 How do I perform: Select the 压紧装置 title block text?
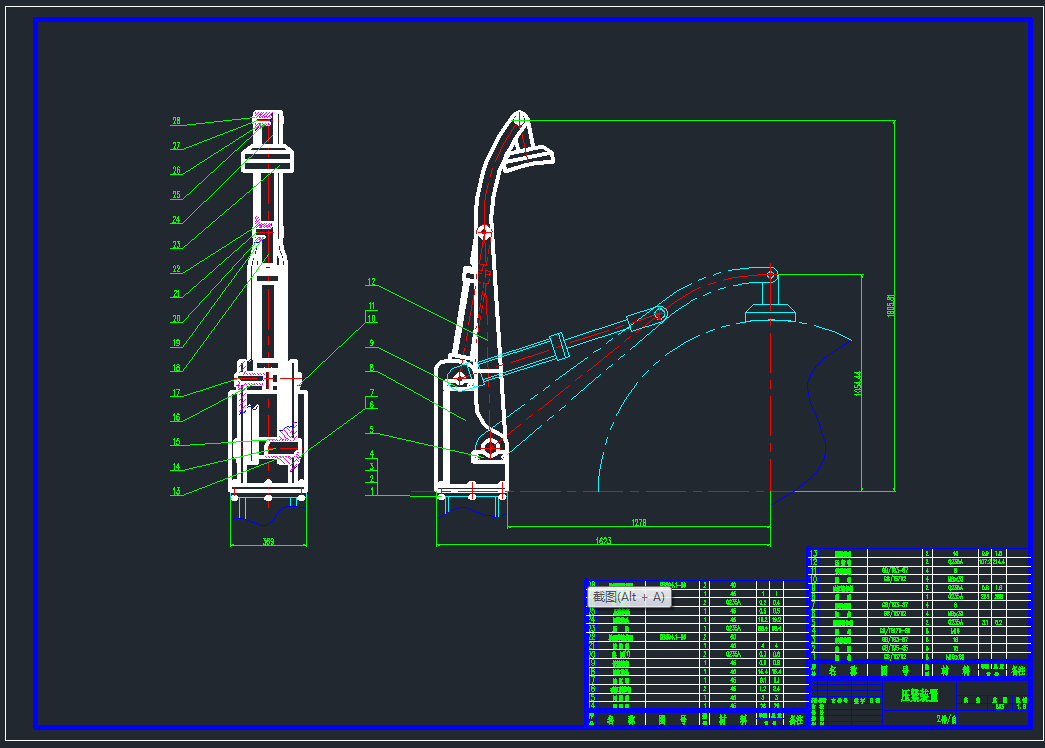point(920,696)
